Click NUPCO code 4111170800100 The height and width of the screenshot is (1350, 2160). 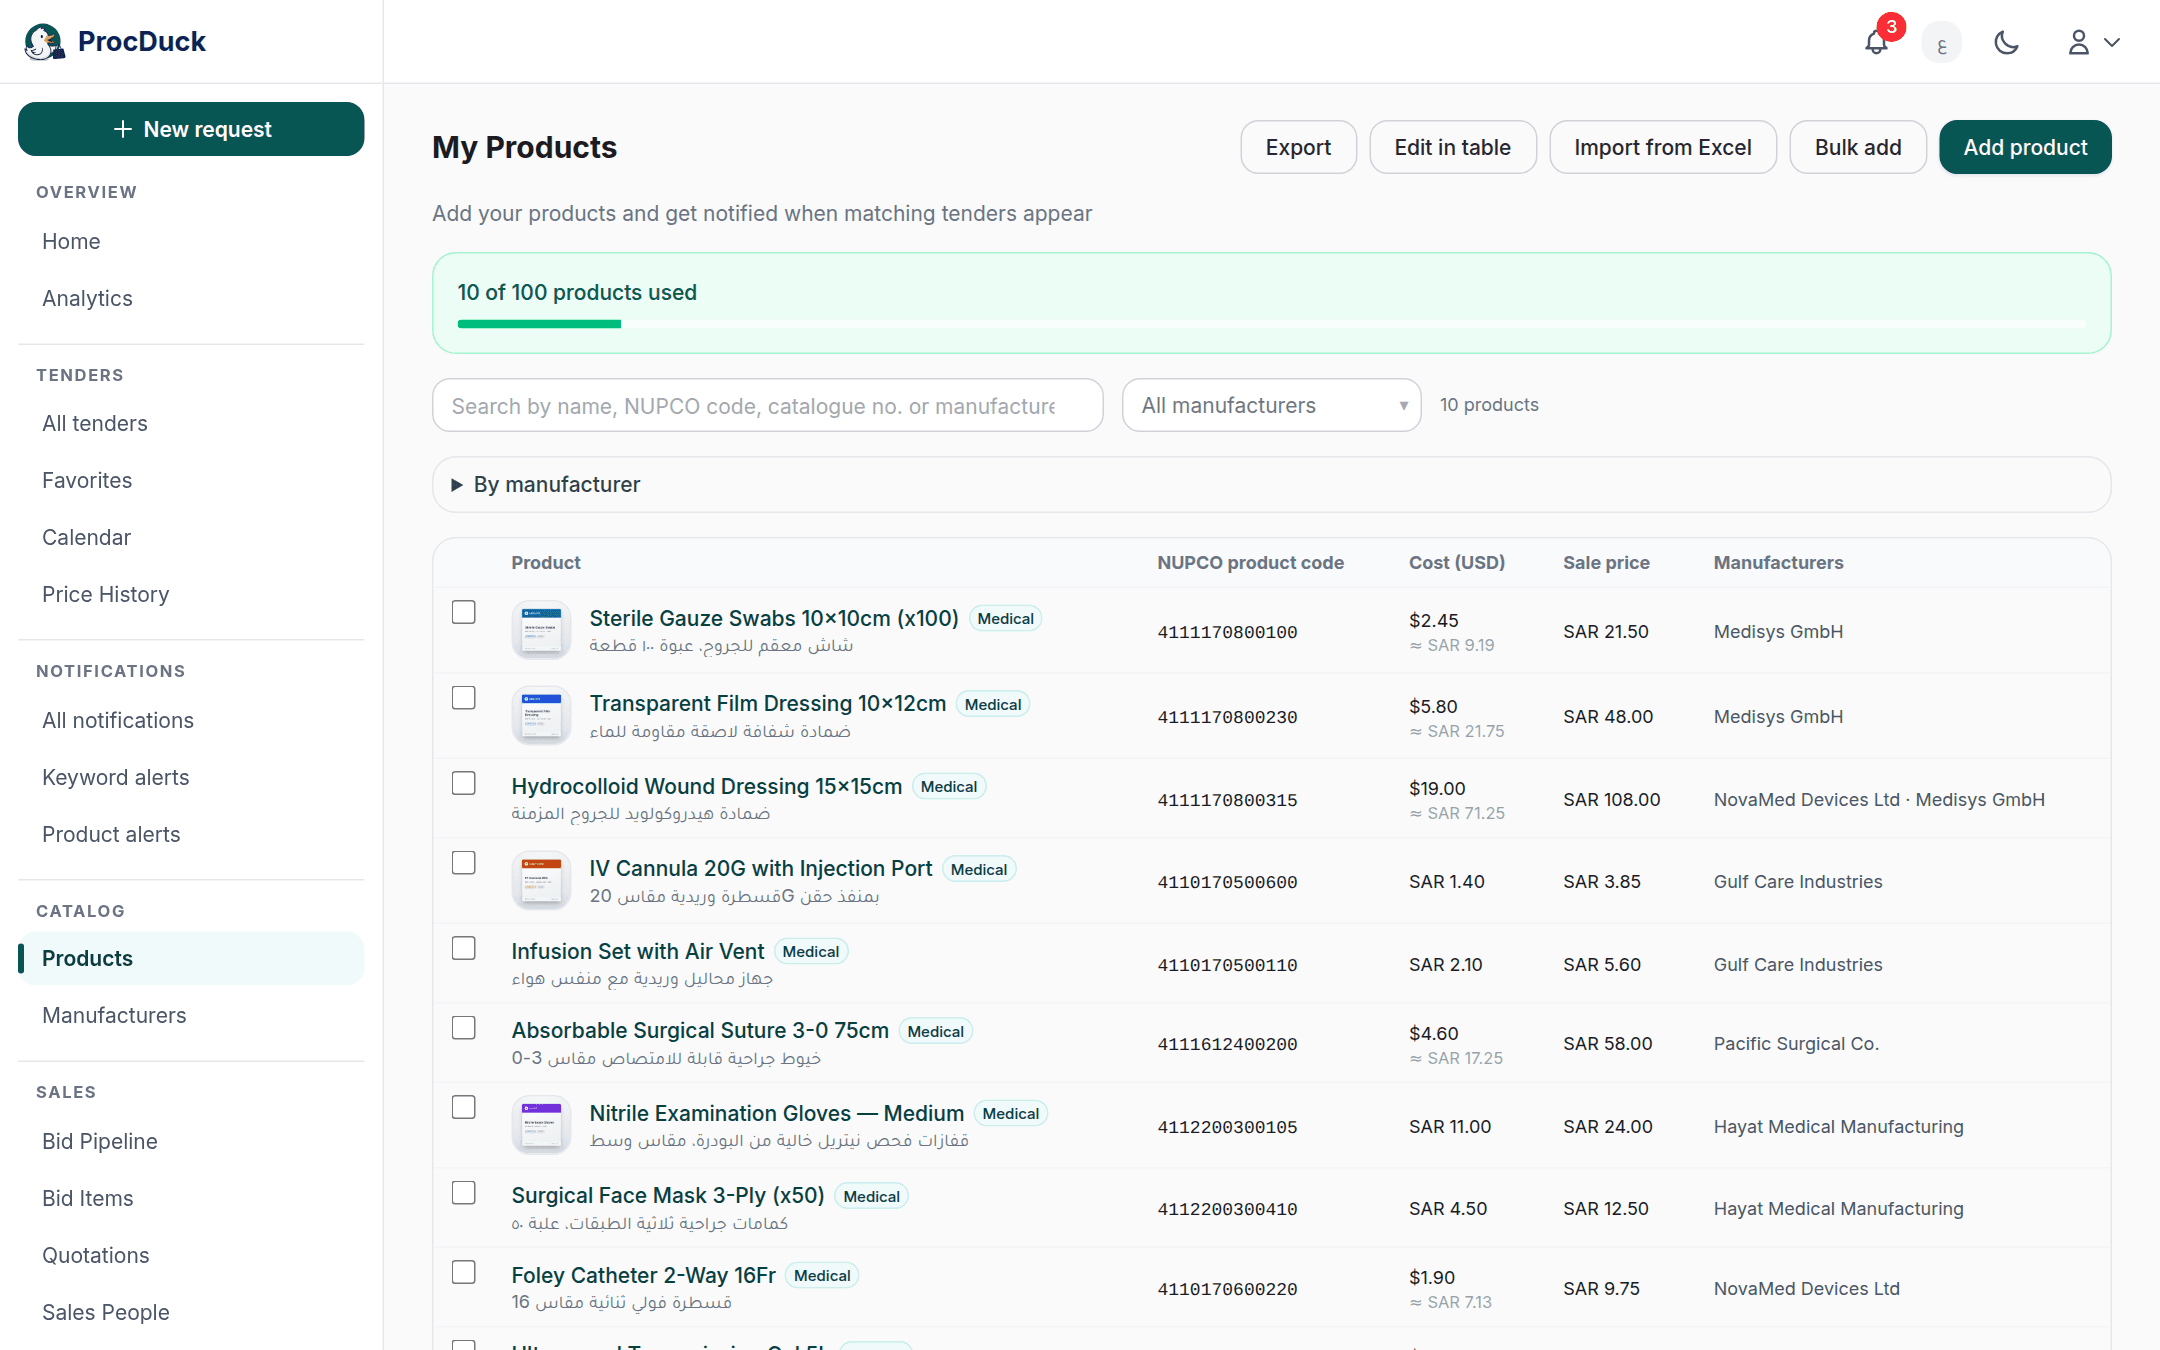[x=1227, y=632]
